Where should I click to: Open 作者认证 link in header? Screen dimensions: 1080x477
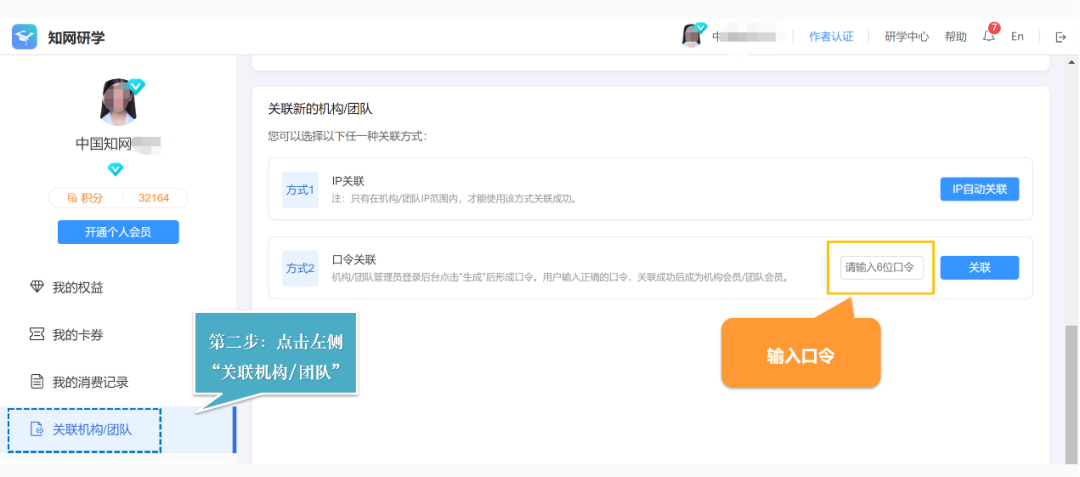831,37
